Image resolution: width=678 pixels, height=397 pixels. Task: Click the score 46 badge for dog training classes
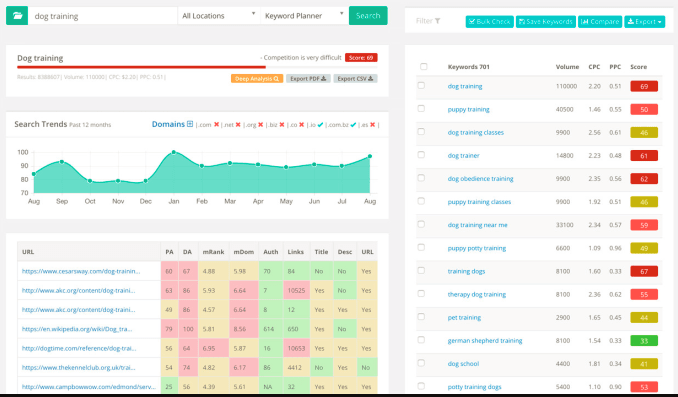tap(644, 132)
